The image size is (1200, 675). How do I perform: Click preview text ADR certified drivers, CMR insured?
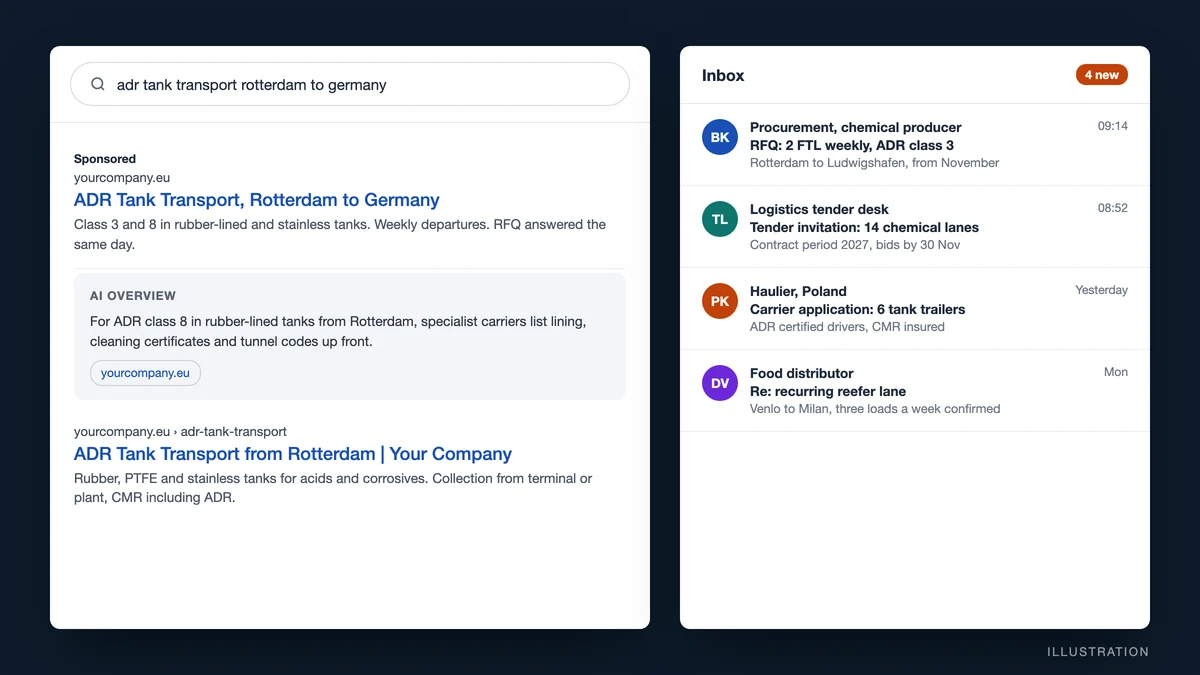click(x=847, y=327)
